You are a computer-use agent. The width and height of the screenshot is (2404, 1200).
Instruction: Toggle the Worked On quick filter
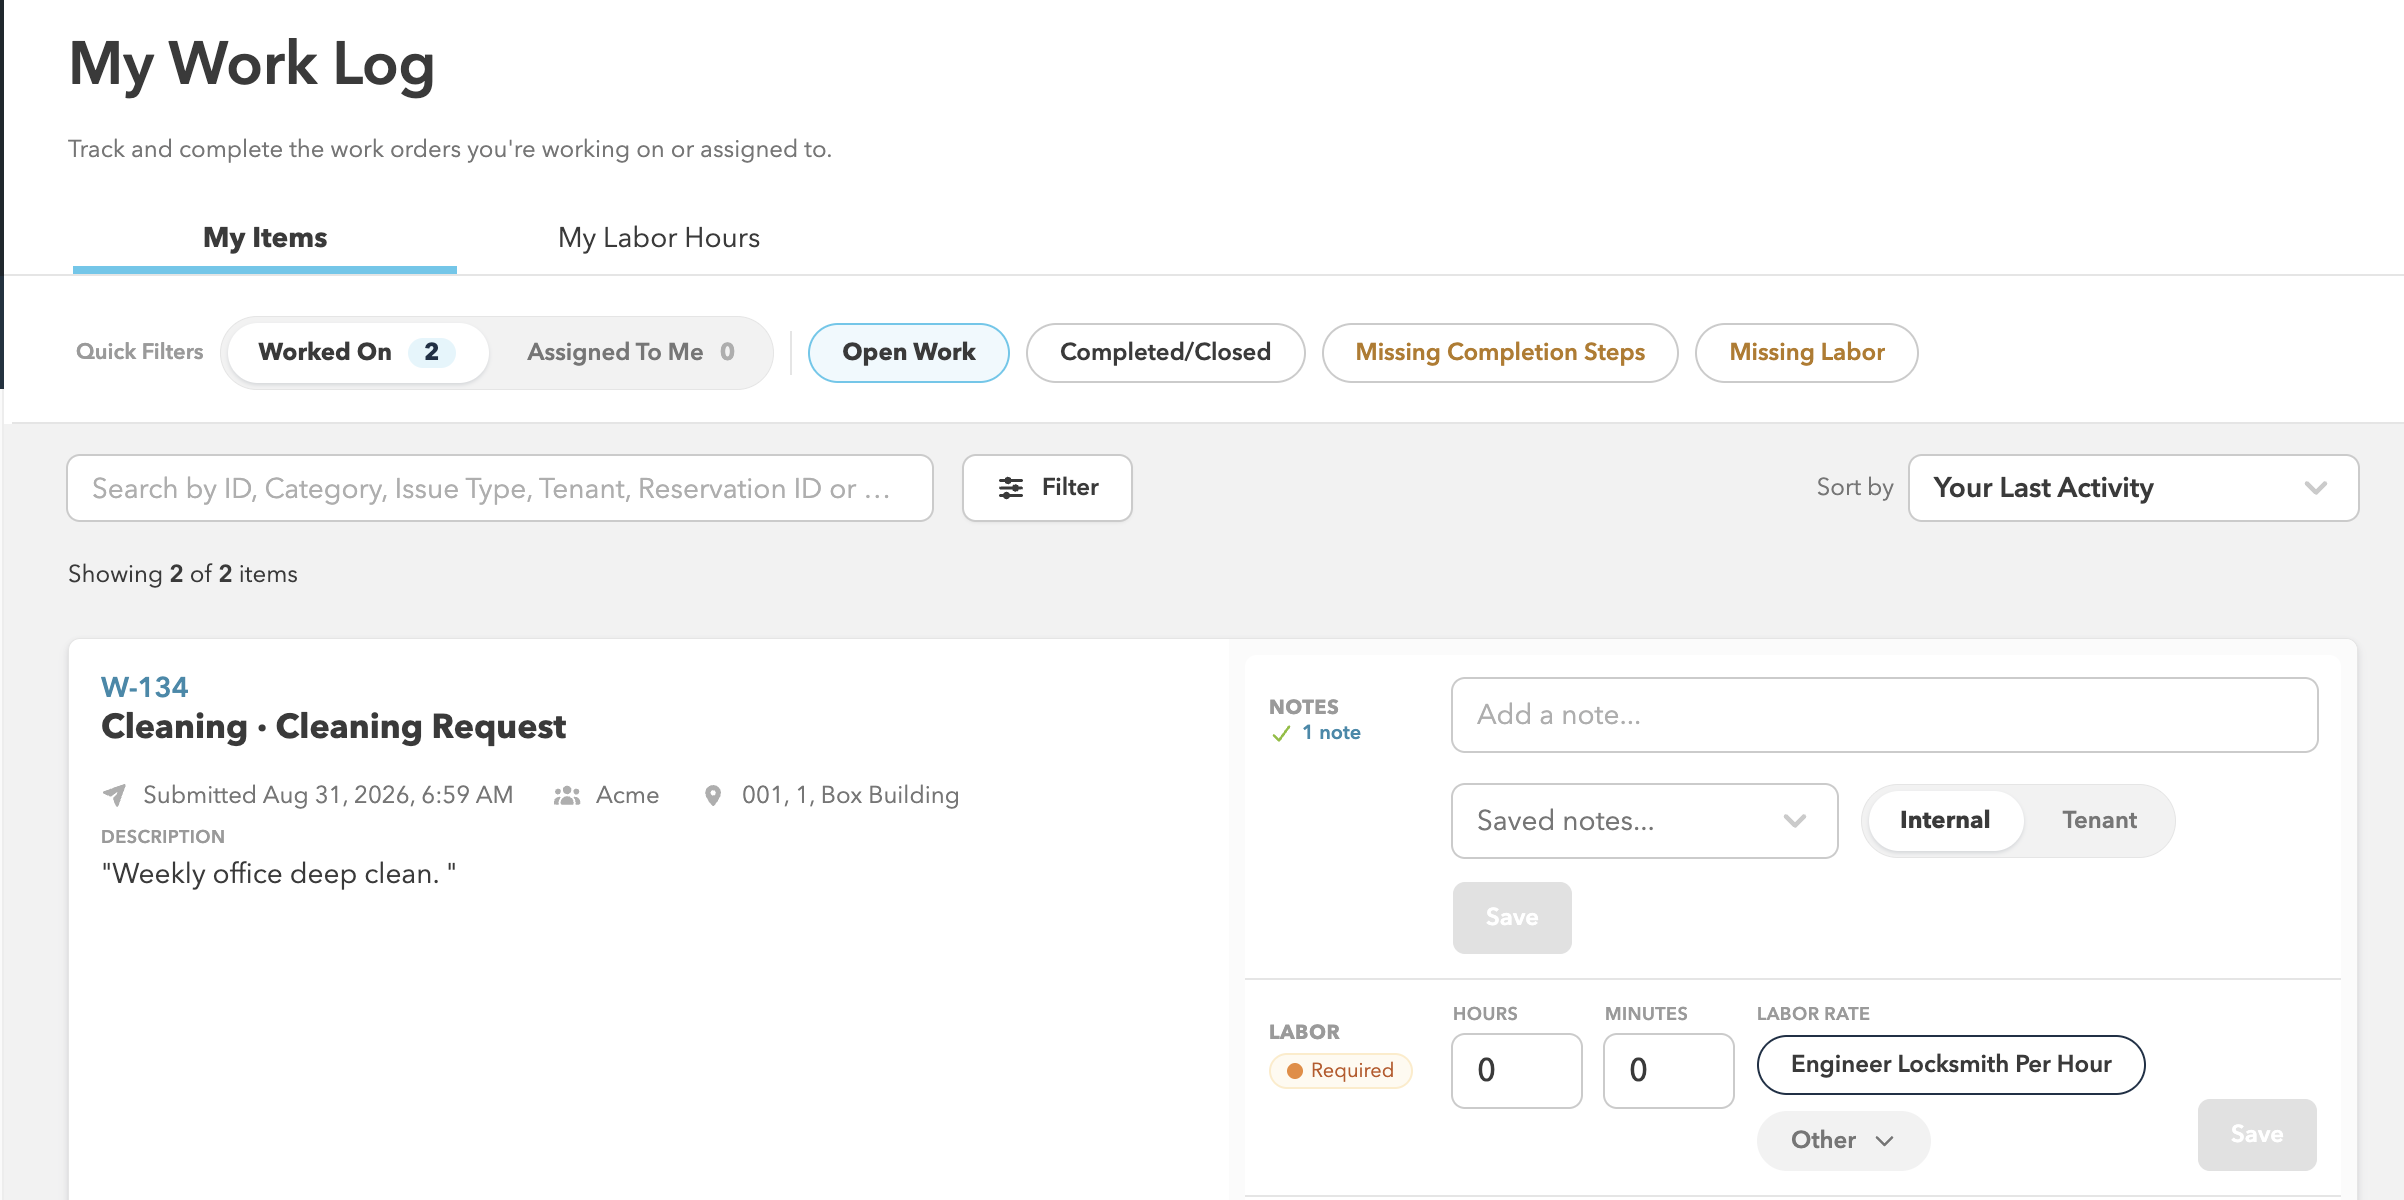(x=357, y=352)
